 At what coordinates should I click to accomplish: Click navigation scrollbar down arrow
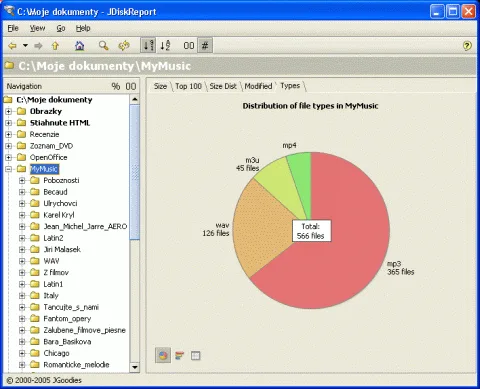click(134, 367)
